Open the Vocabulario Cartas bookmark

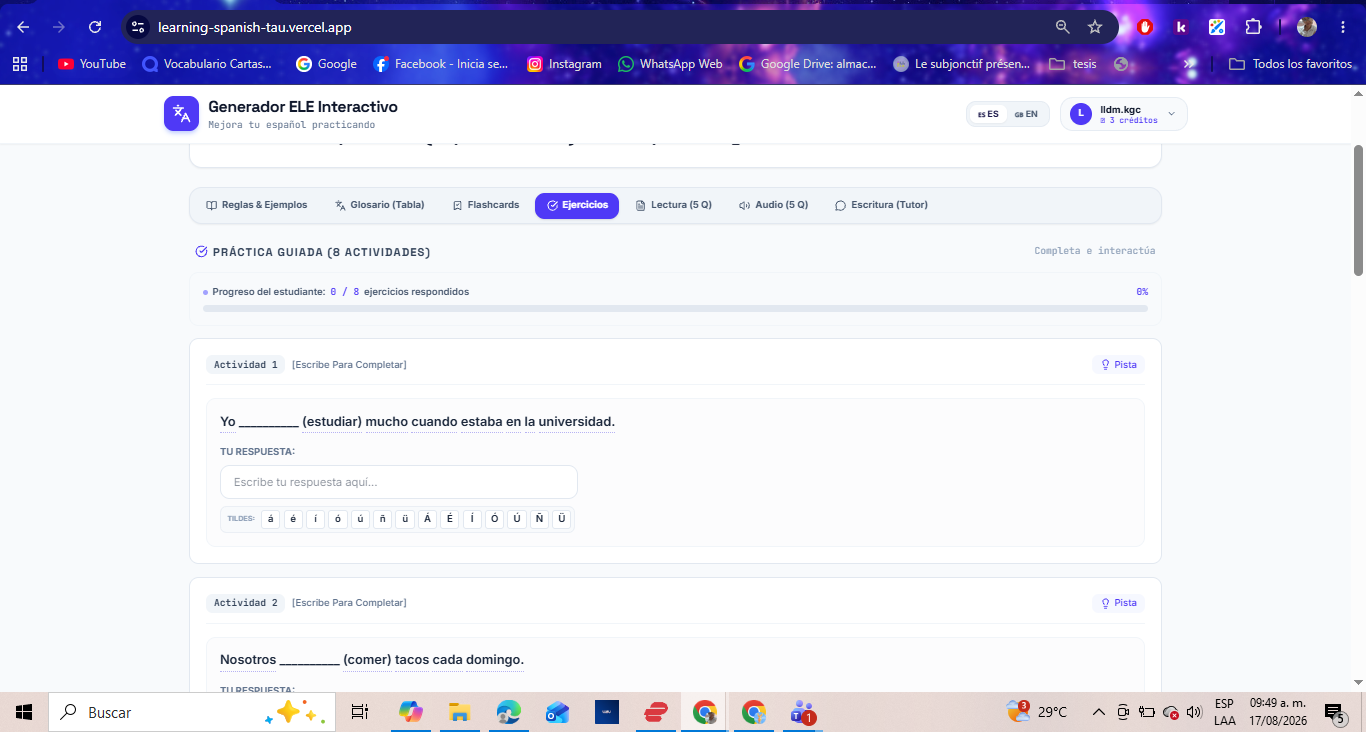click(x=207, y=64)
